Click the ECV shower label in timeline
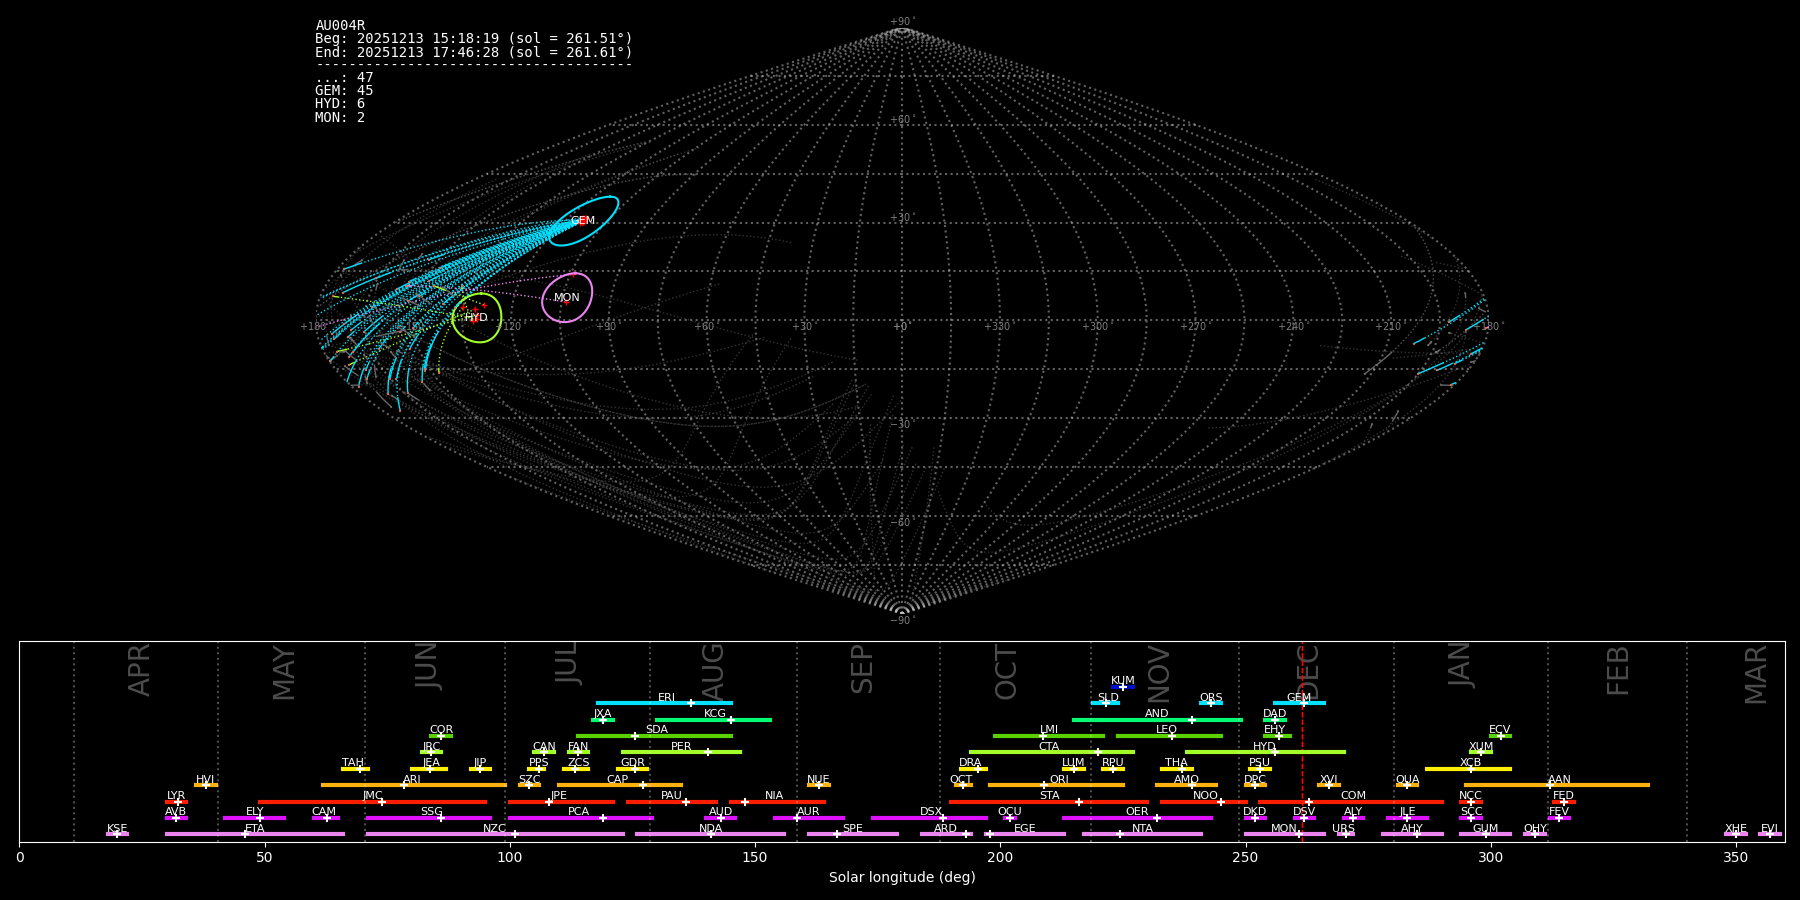 click(1499, 730)
